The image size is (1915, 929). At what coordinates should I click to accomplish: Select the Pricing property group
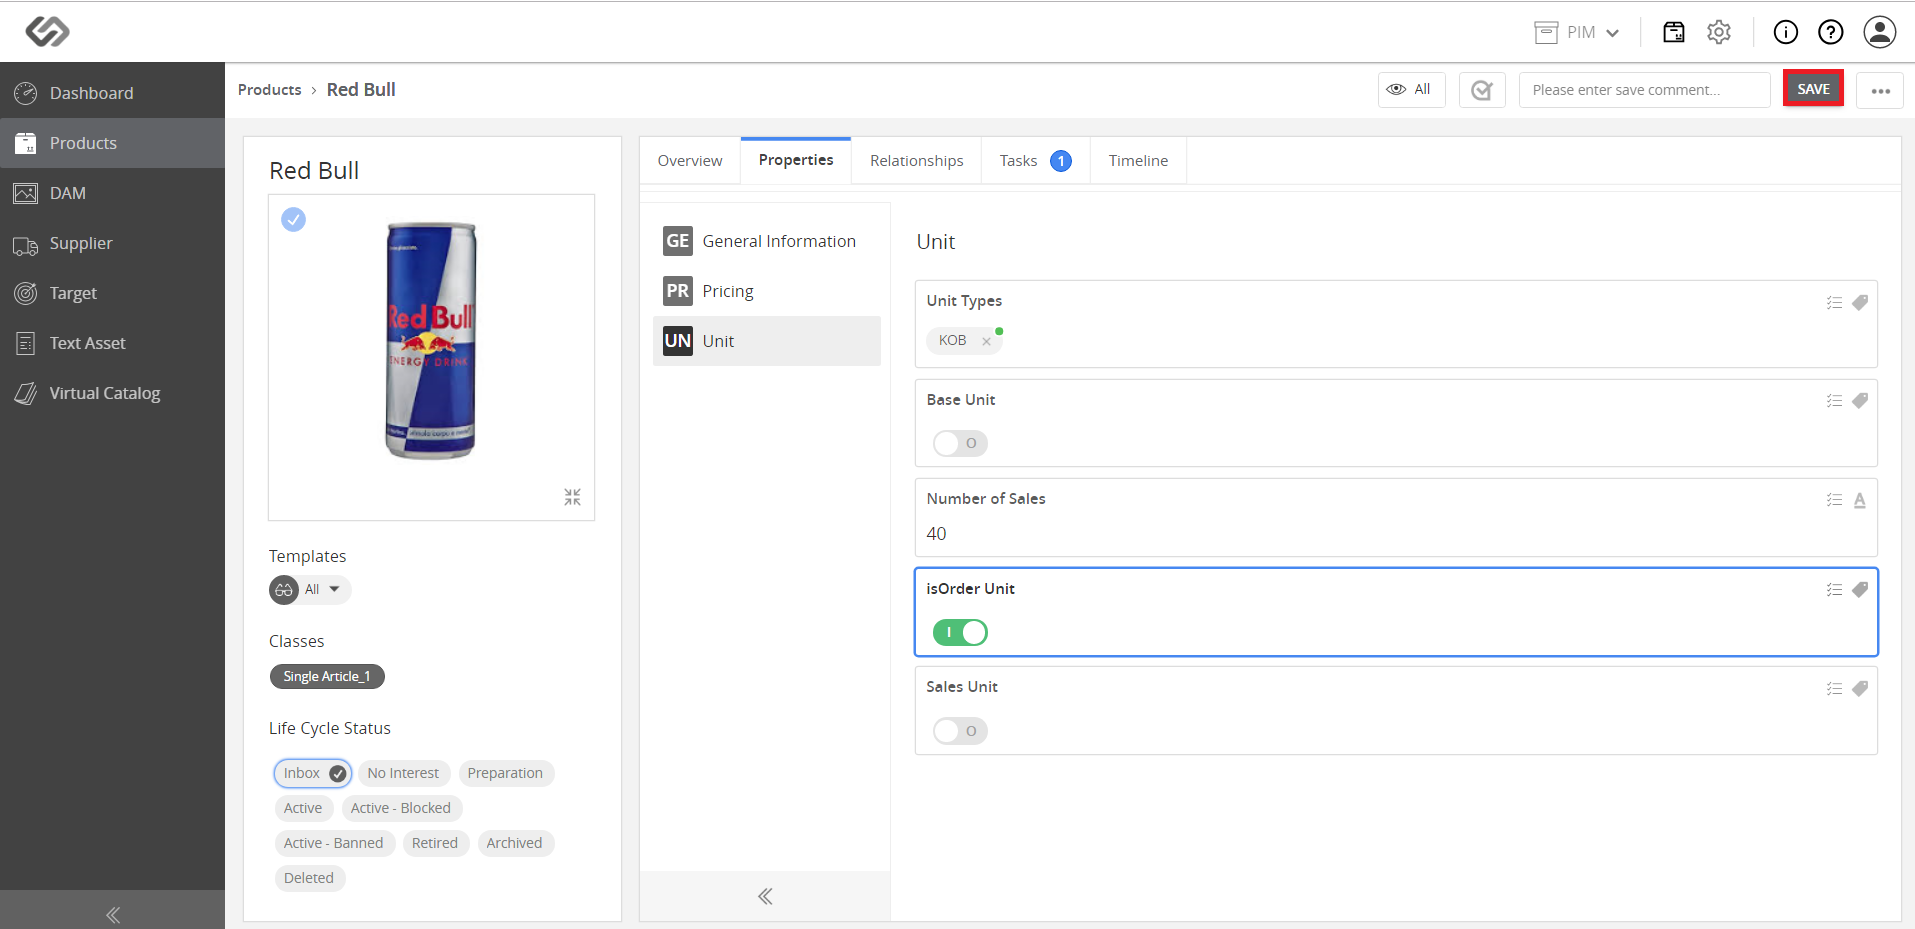point(767,291)
